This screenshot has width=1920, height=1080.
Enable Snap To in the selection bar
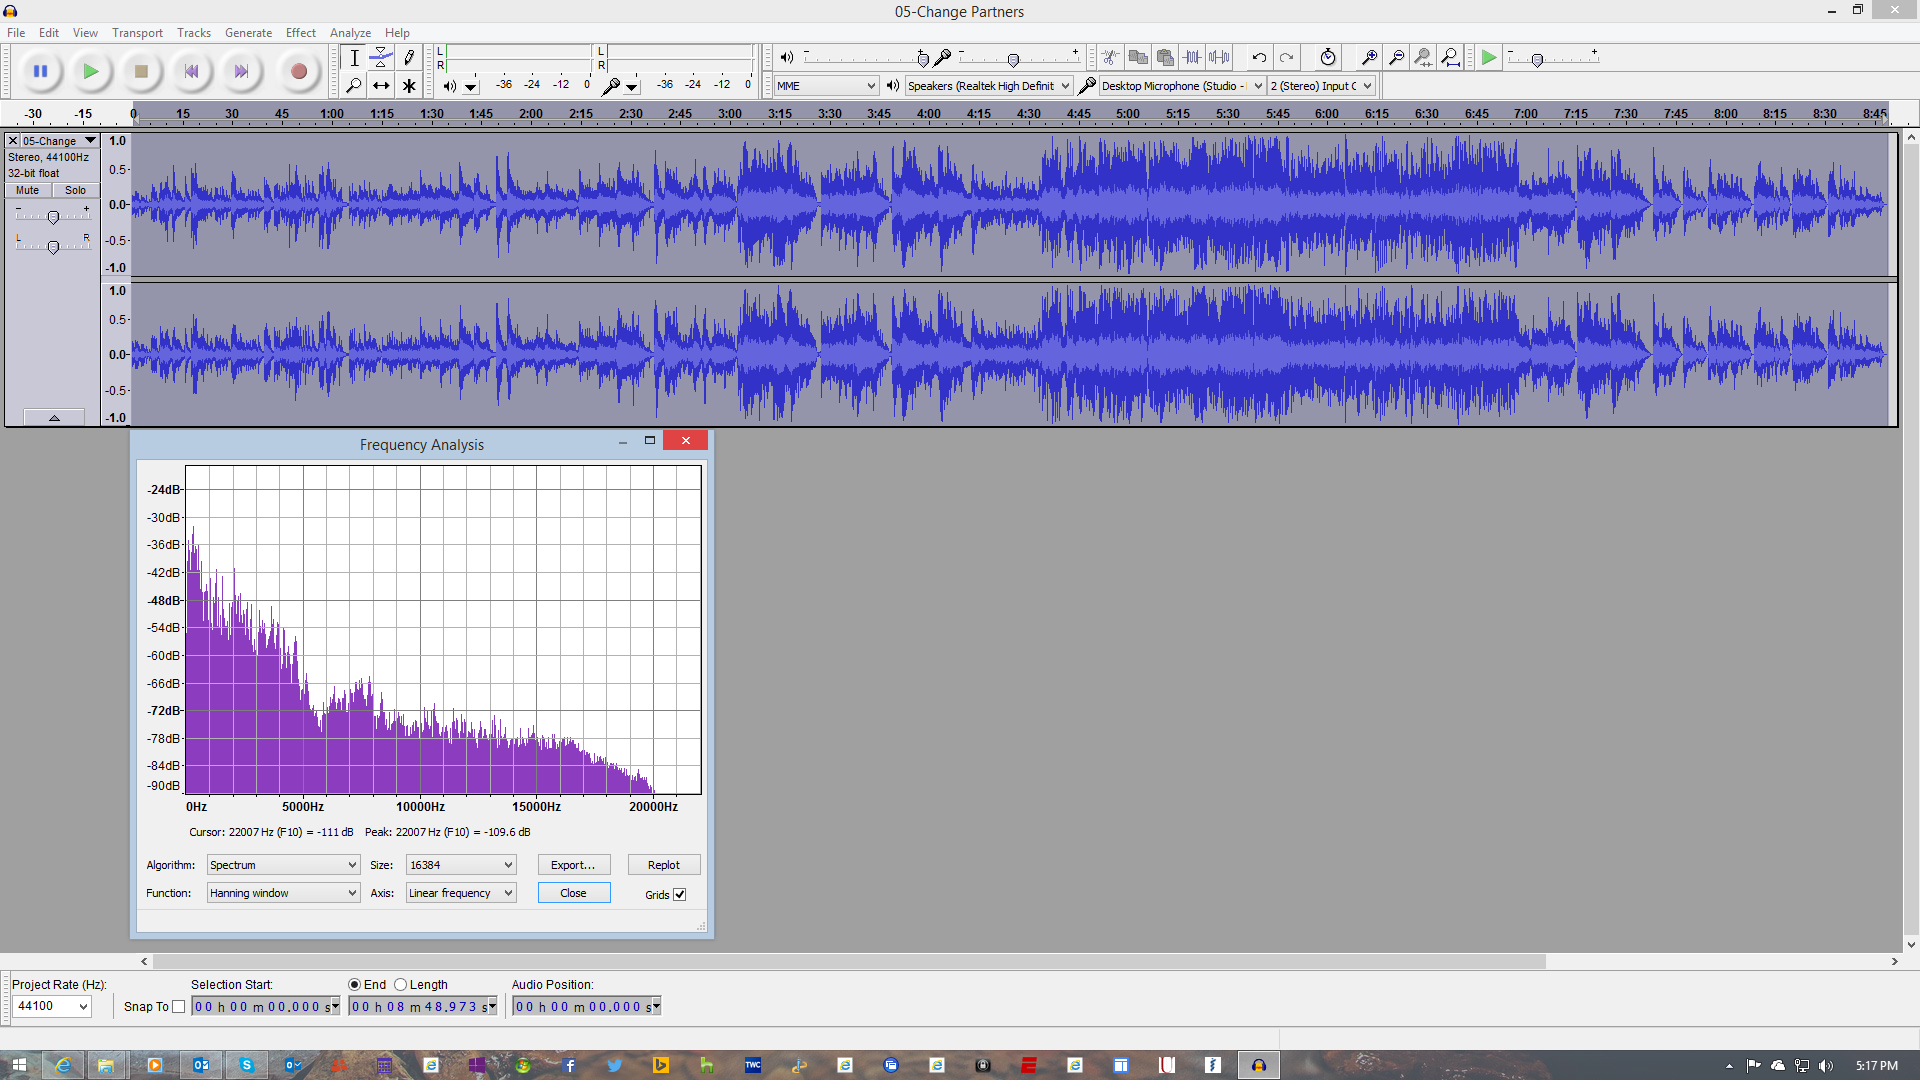pyautogui.click(x=178, y=1006)
